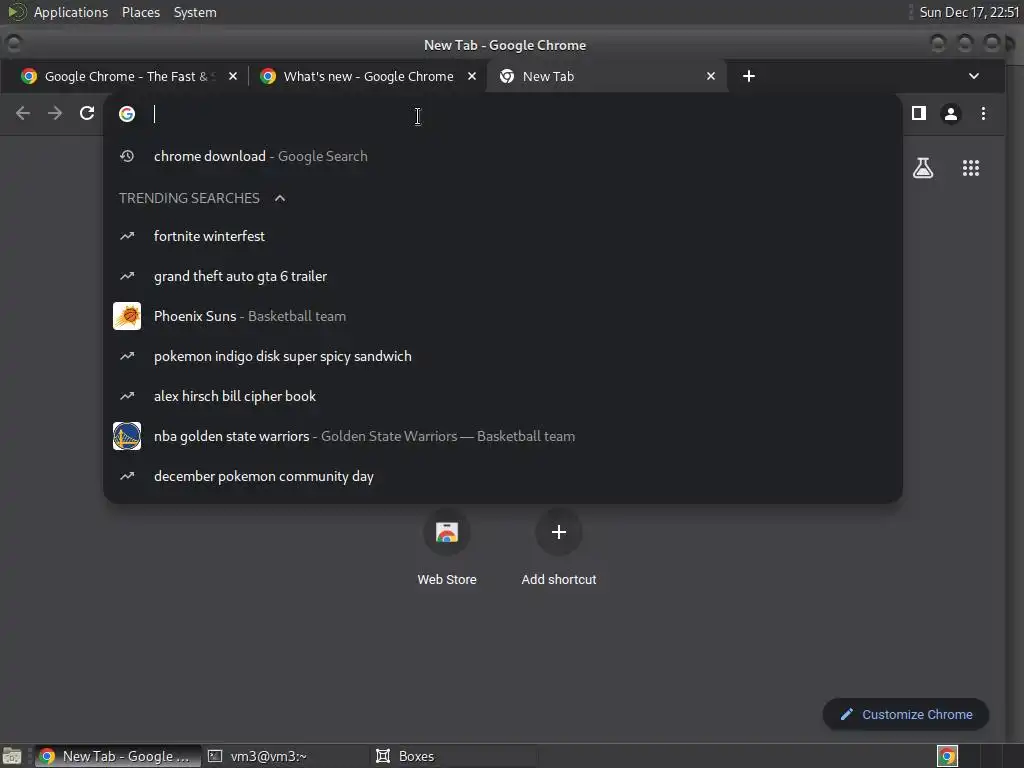Click Chrome icon in system tray
Viewport: 1024px width, 768px height.
(x=948, y=756)
